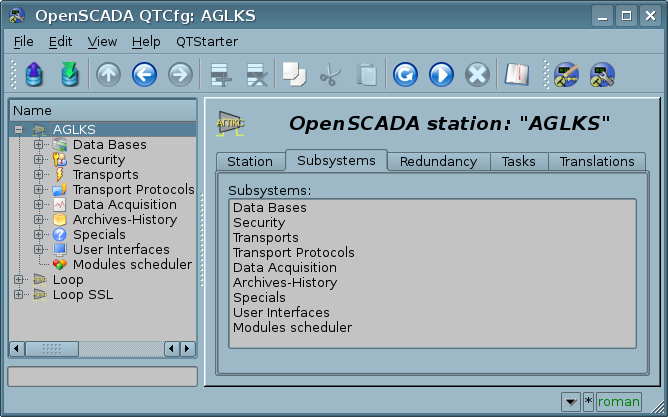The width and height of the screenshot is (668, 417).
Task: Collapse the AGLKS root tree node
Action: 19,130
